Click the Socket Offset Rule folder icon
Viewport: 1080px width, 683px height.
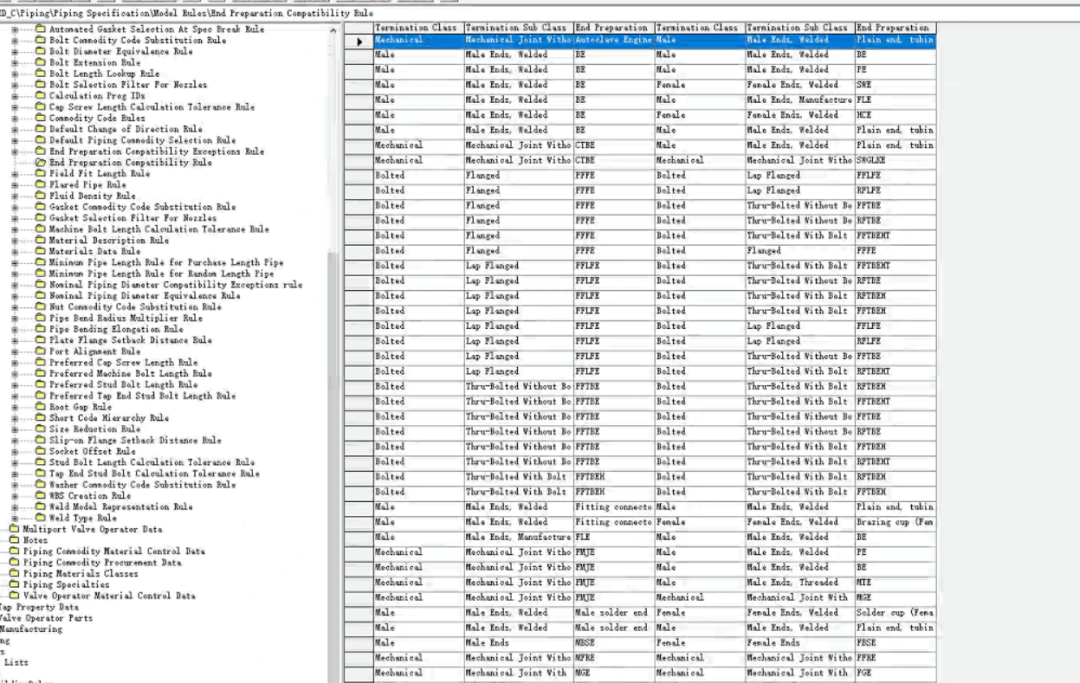point(41,451)
